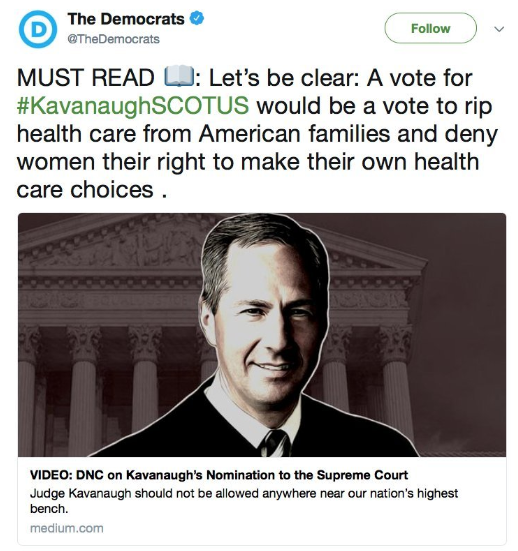Click the Judge Kavanaugh should not be allowed description

tap(244, 501)
